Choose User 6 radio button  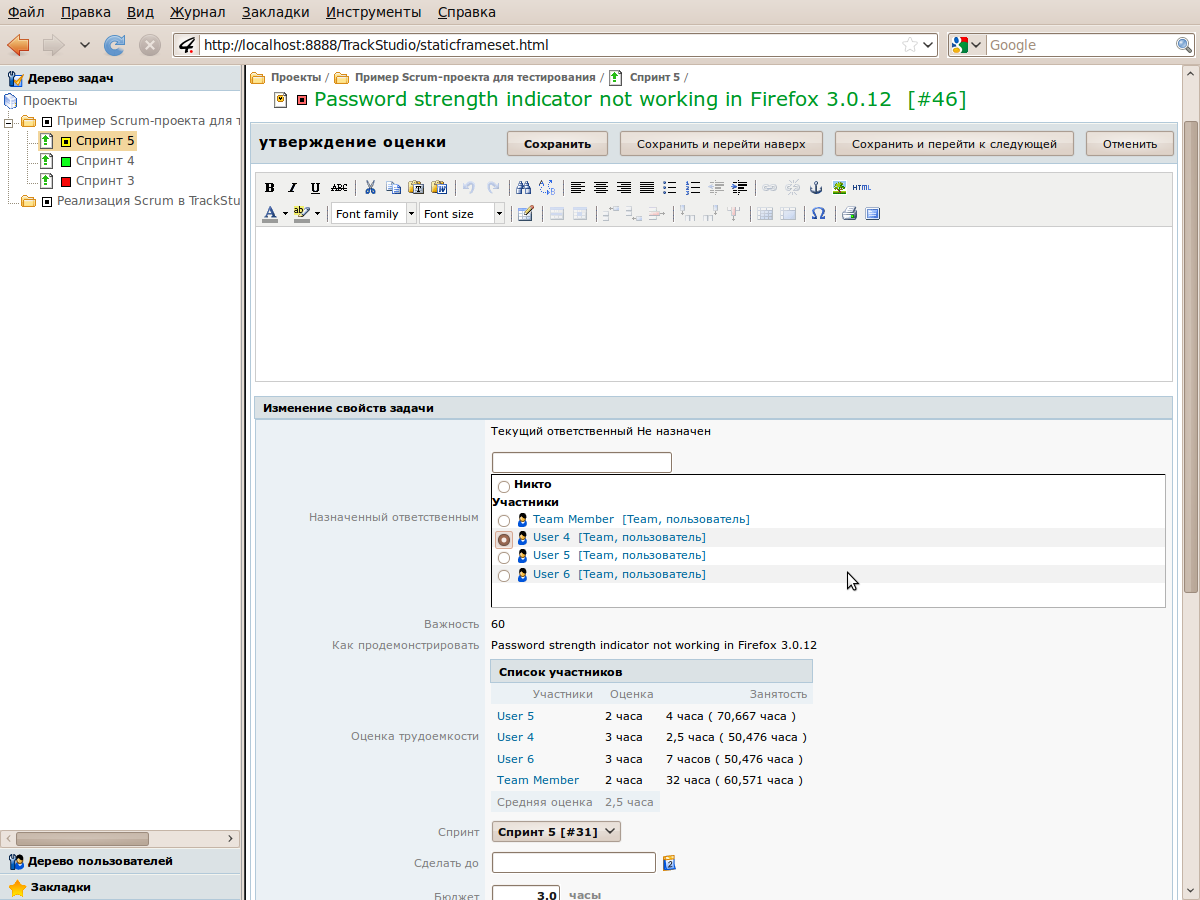coord(504,576)
